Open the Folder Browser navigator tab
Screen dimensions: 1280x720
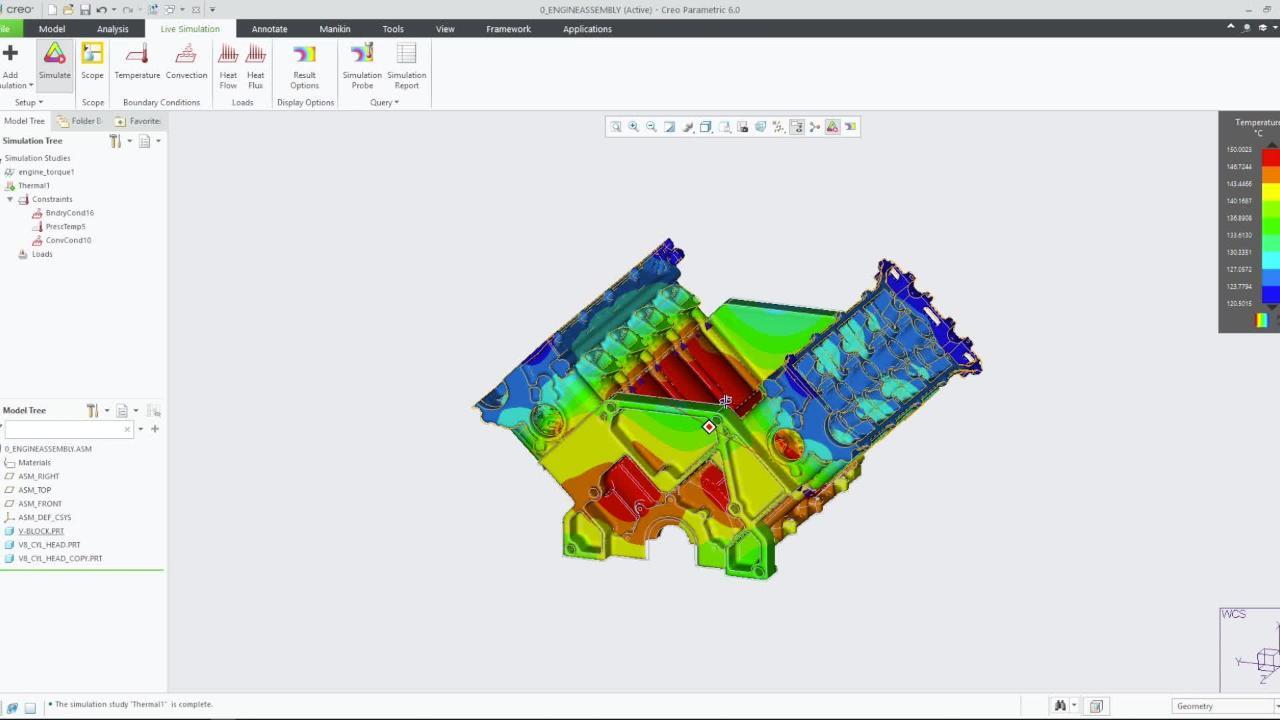tap(80, 121)
